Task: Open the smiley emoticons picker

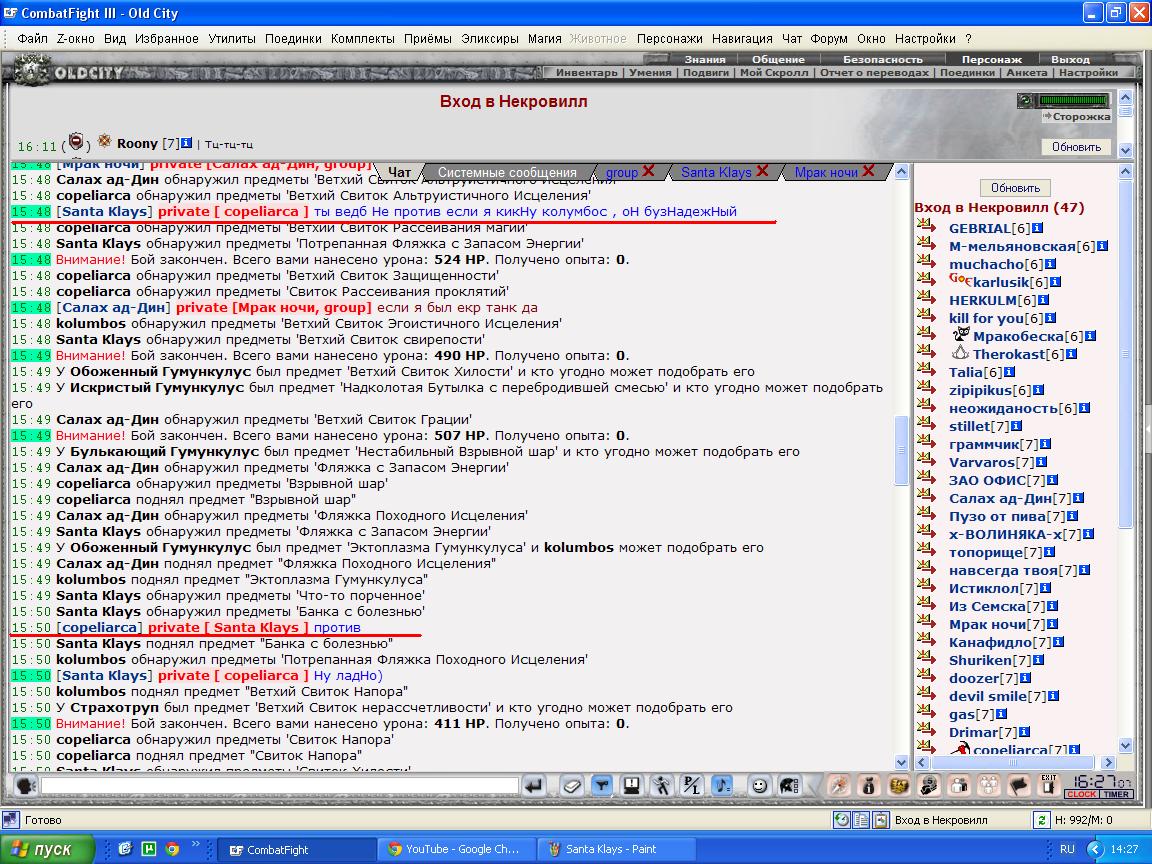Action: 760,786
